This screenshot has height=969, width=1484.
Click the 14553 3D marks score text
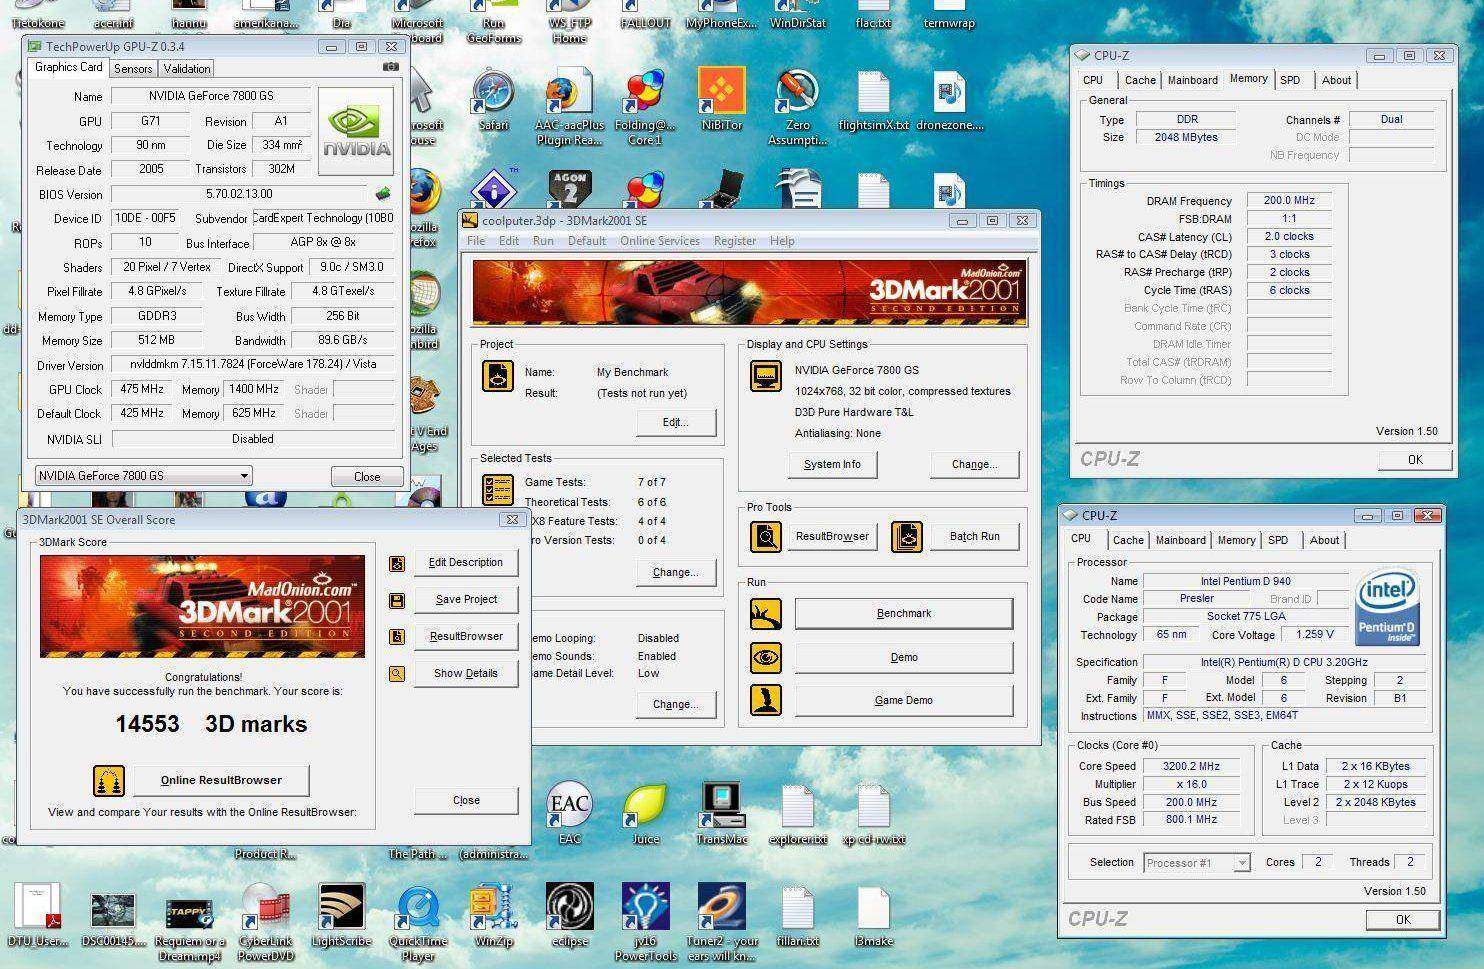tap(211, 724)
